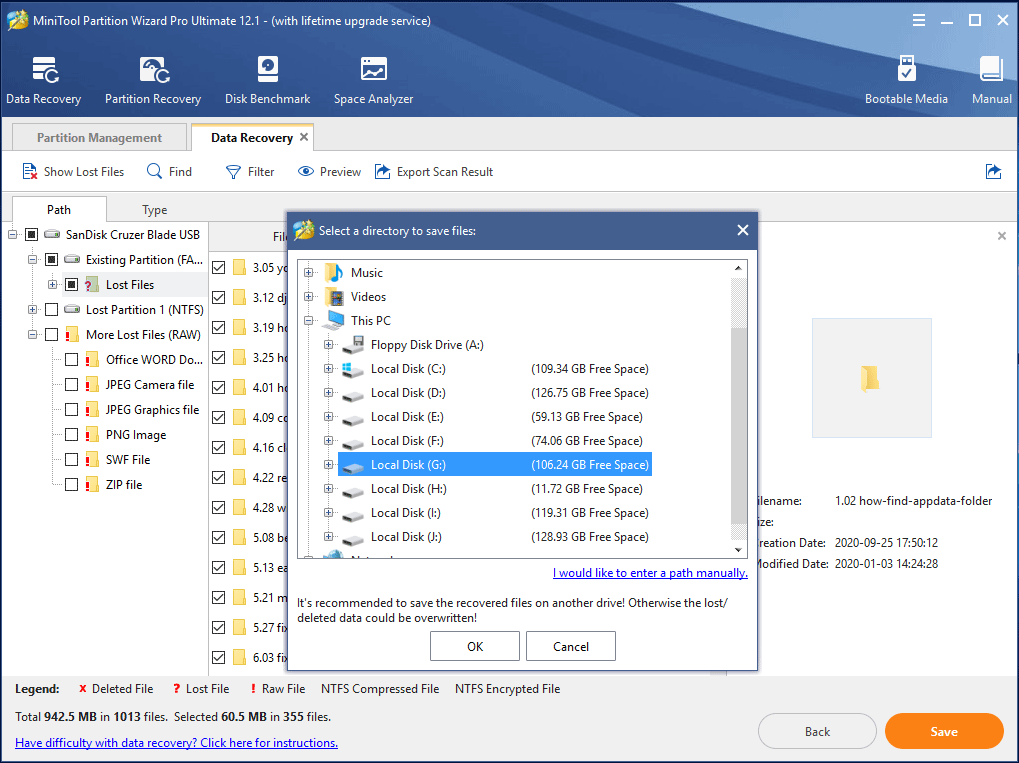Click the orange Save button
Viewport: 1019px width, 763px height.
click(x=944, y=732)
